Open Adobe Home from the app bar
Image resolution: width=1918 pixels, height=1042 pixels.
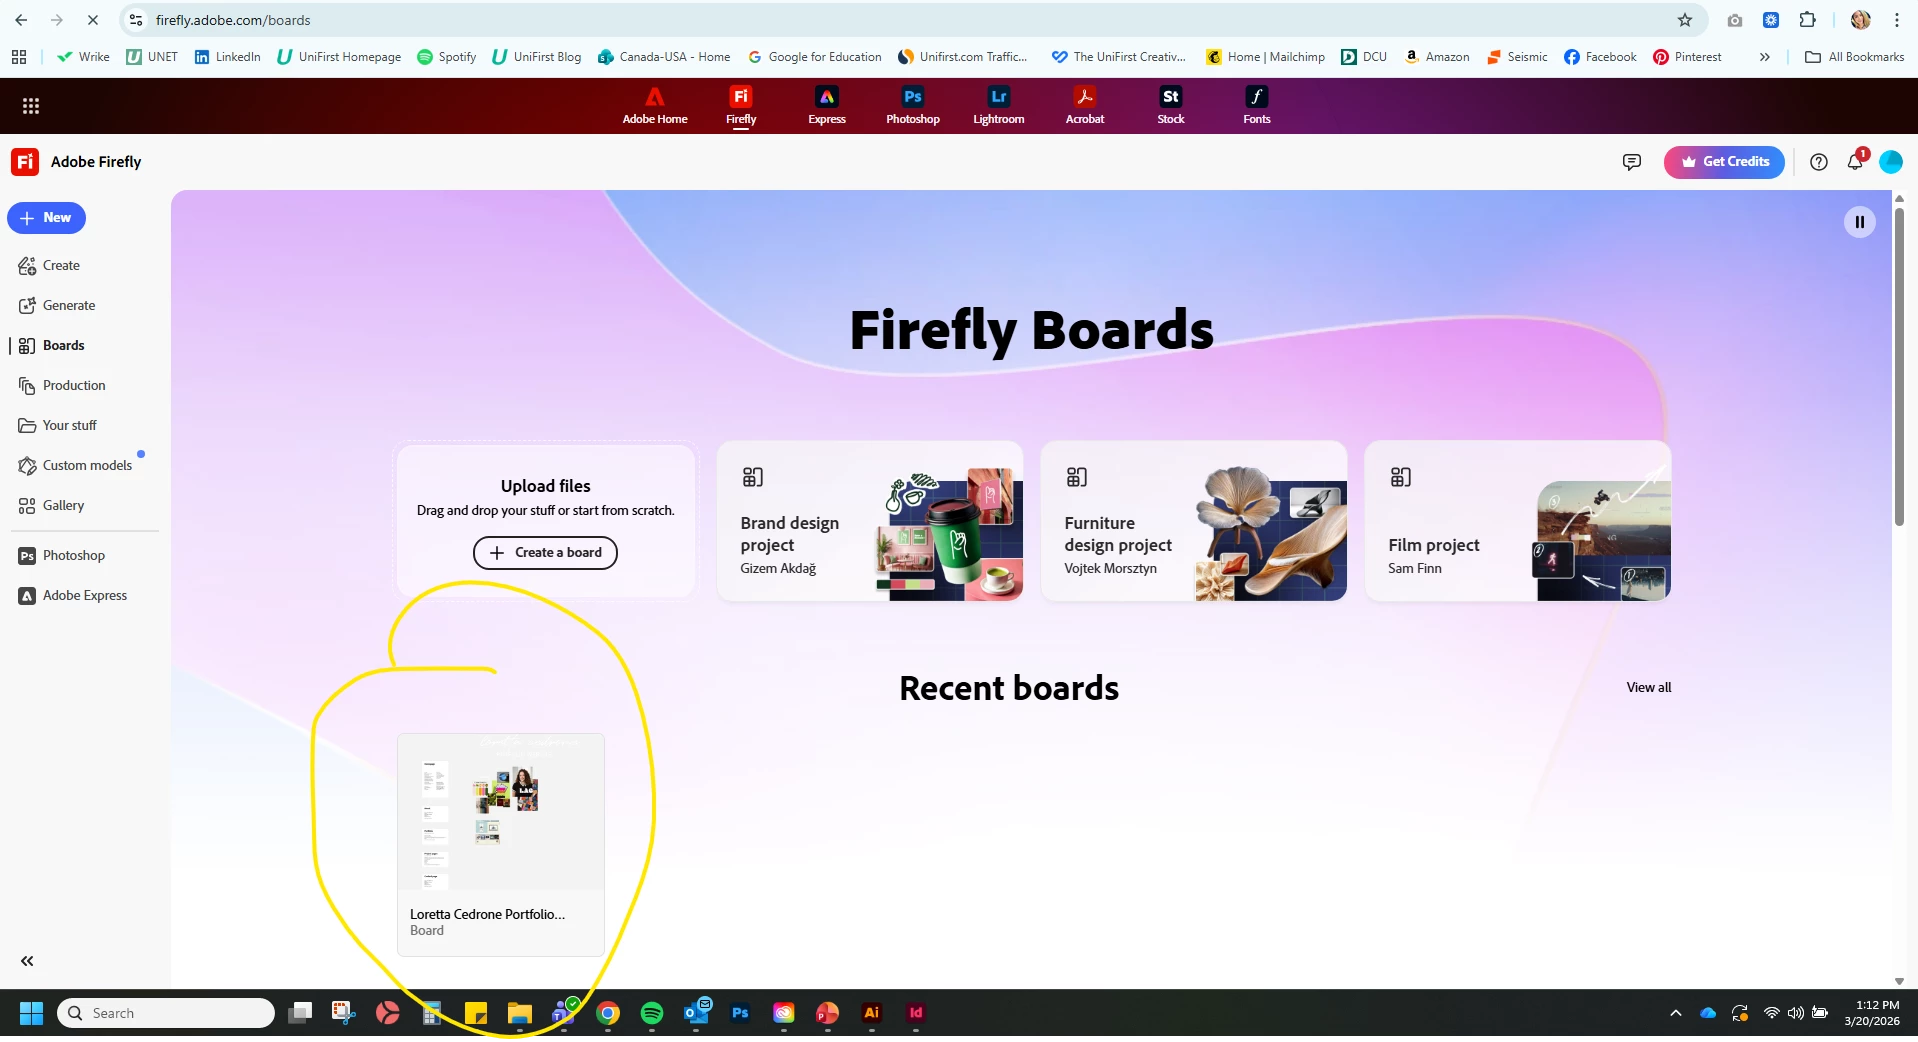click(x=655, y=106)
